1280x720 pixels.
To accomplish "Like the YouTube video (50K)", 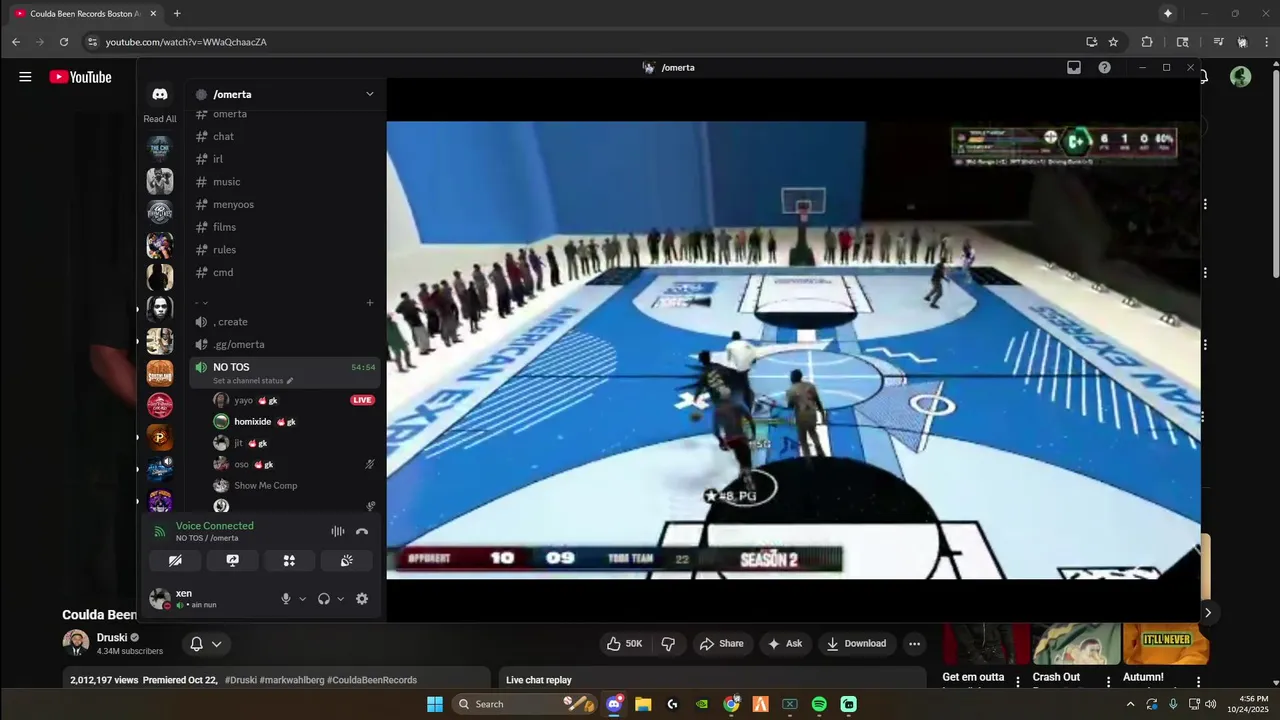I will pos(624,644).
